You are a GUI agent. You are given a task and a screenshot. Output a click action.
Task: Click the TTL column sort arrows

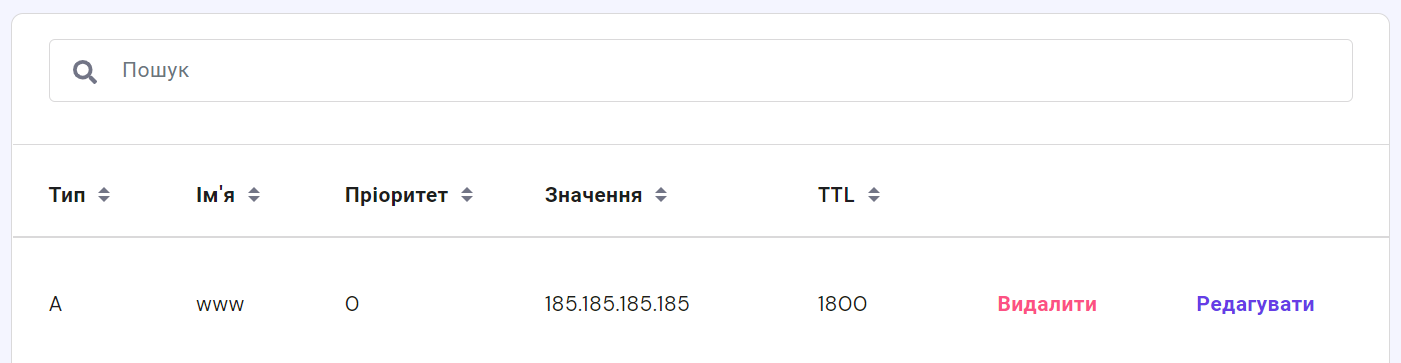[x=874, y=195]
